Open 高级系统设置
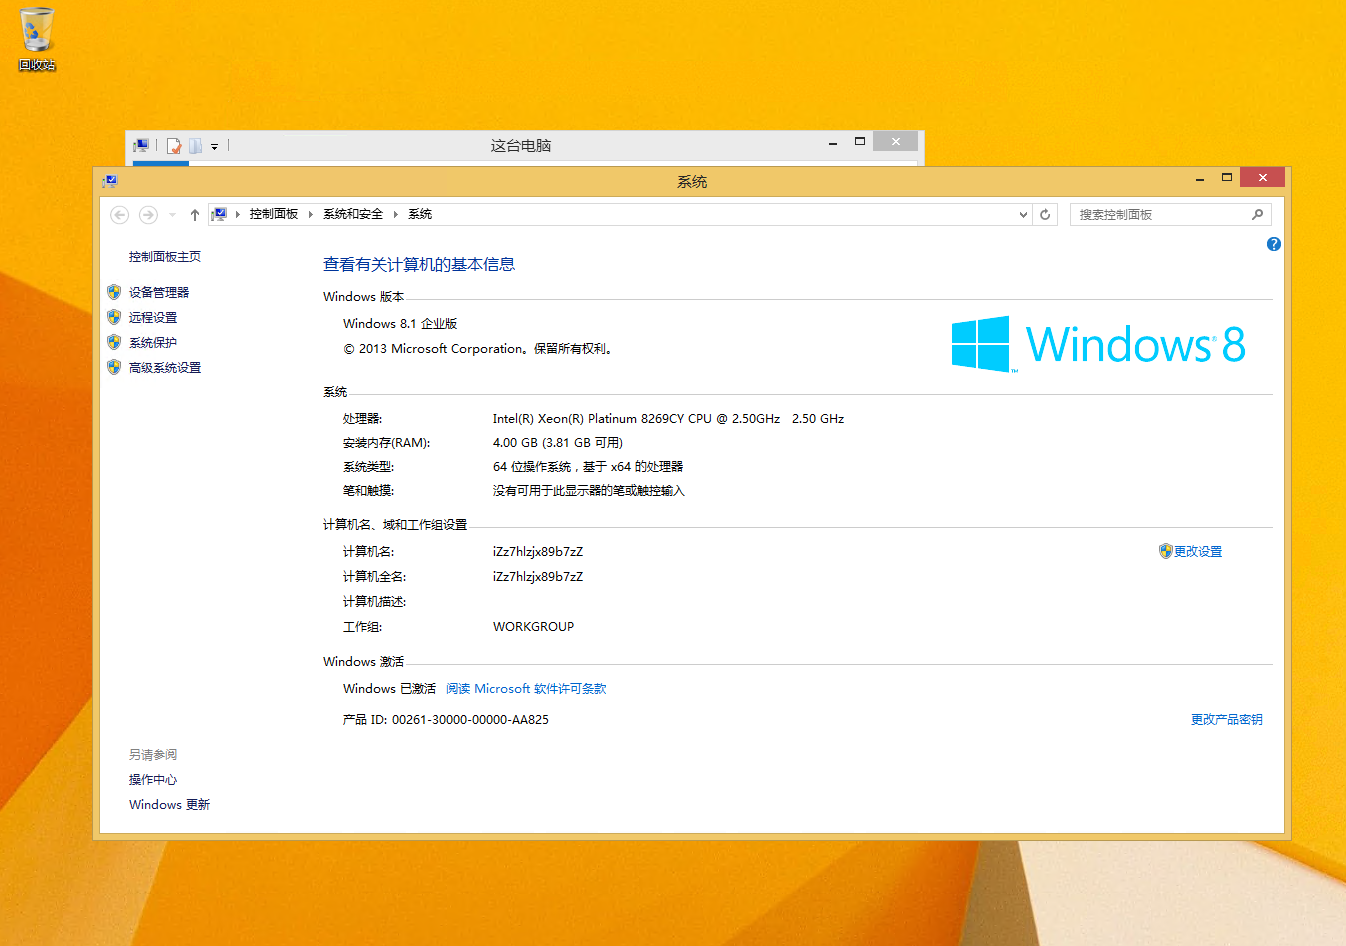Viewport: 1346px width, 946px height. coord(165,367)
